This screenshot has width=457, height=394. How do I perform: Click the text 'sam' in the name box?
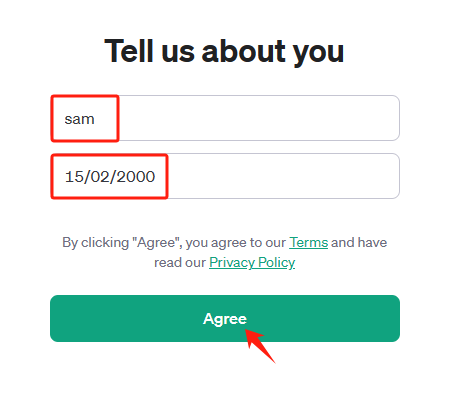click(x=79, y=119)
